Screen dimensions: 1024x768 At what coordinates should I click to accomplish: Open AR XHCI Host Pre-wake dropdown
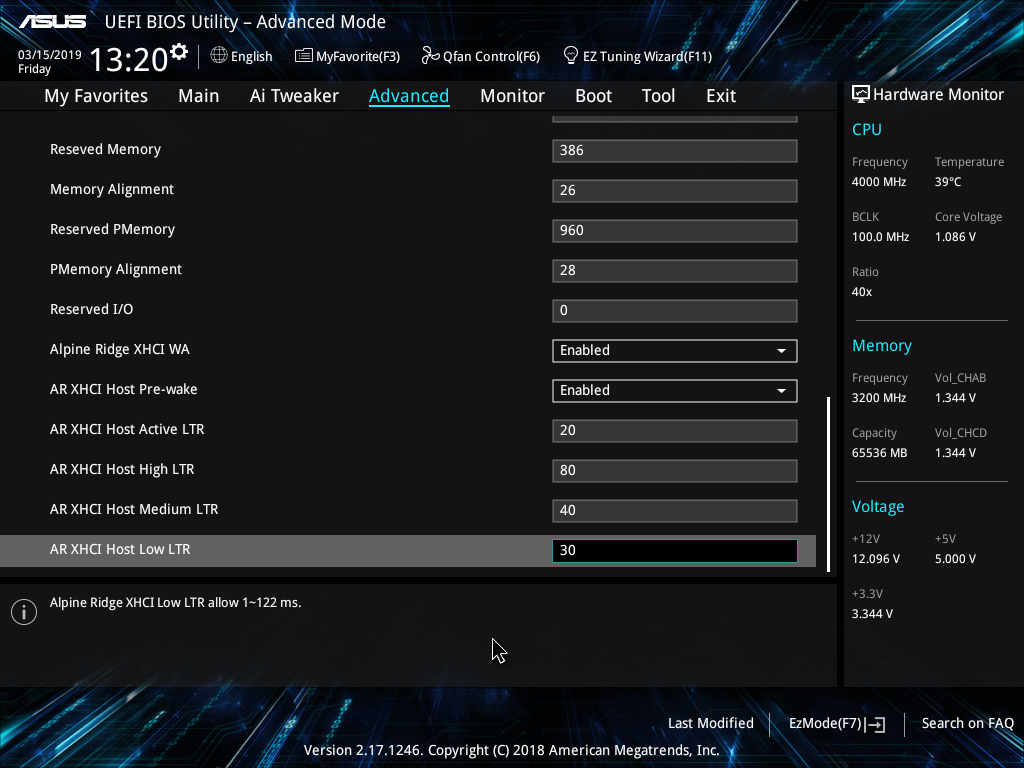pos(675,391)
